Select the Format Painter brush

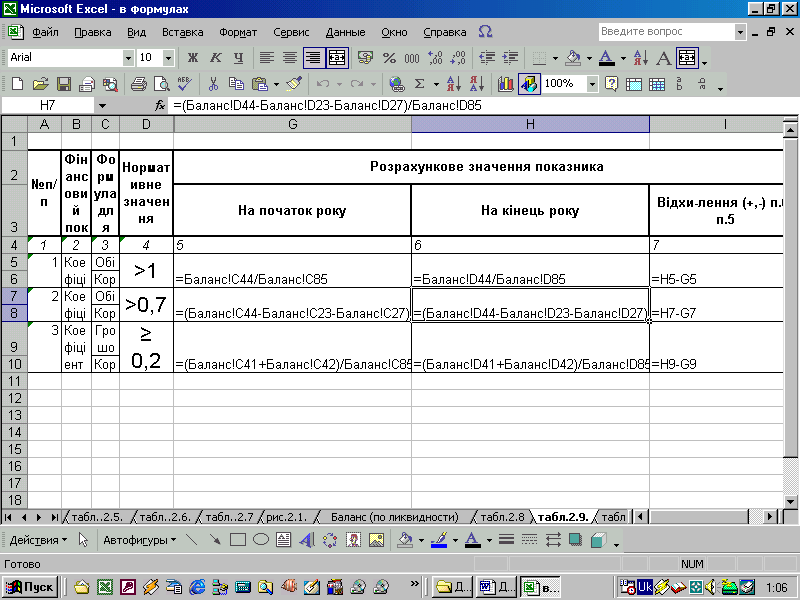click(294, 84)
